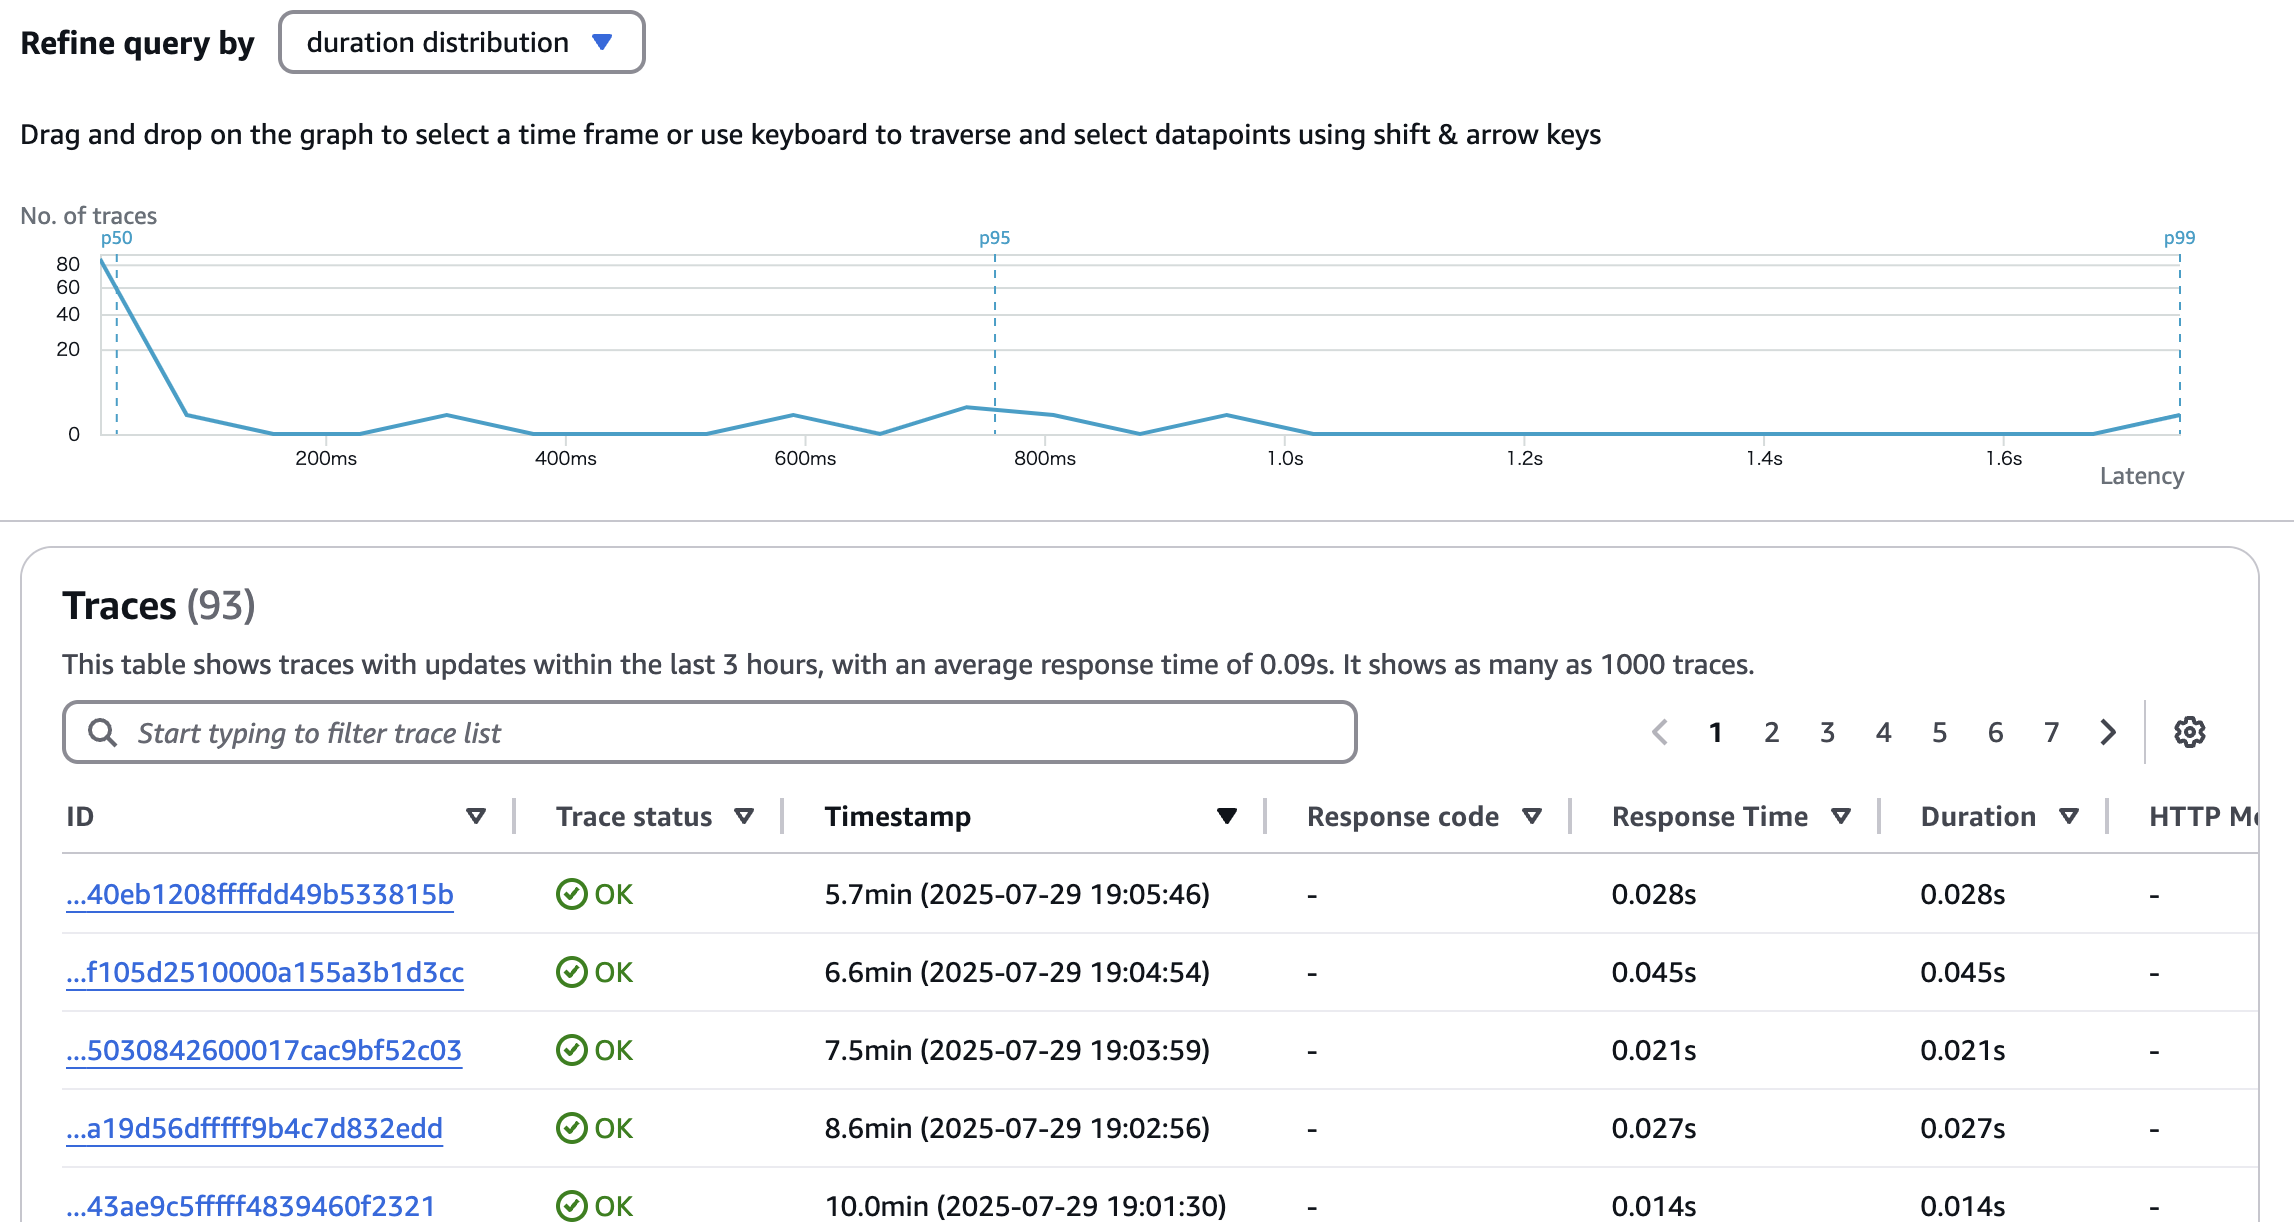Jump to page 7 of traces
The width and height of the screenshot is (2294, 1222).
(2051, 732)
